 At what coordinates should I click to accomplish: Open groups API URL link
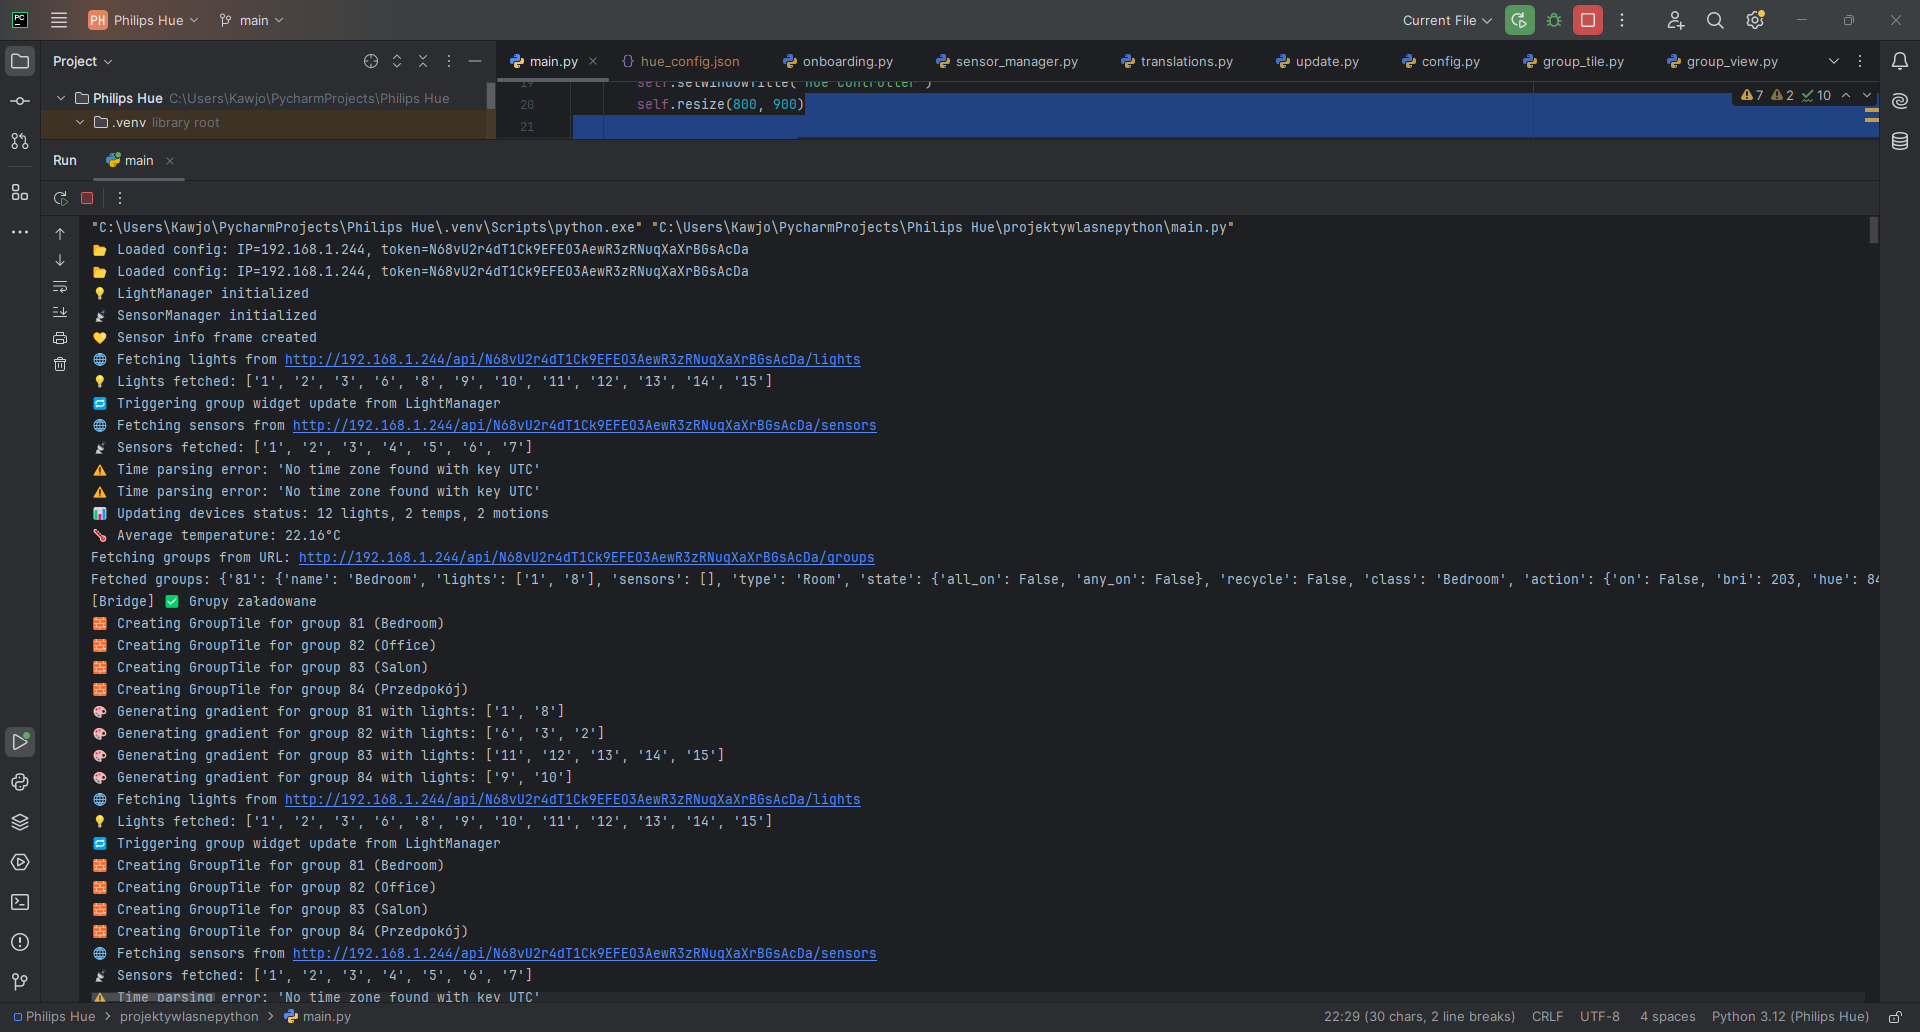click(x=586, y=558)
